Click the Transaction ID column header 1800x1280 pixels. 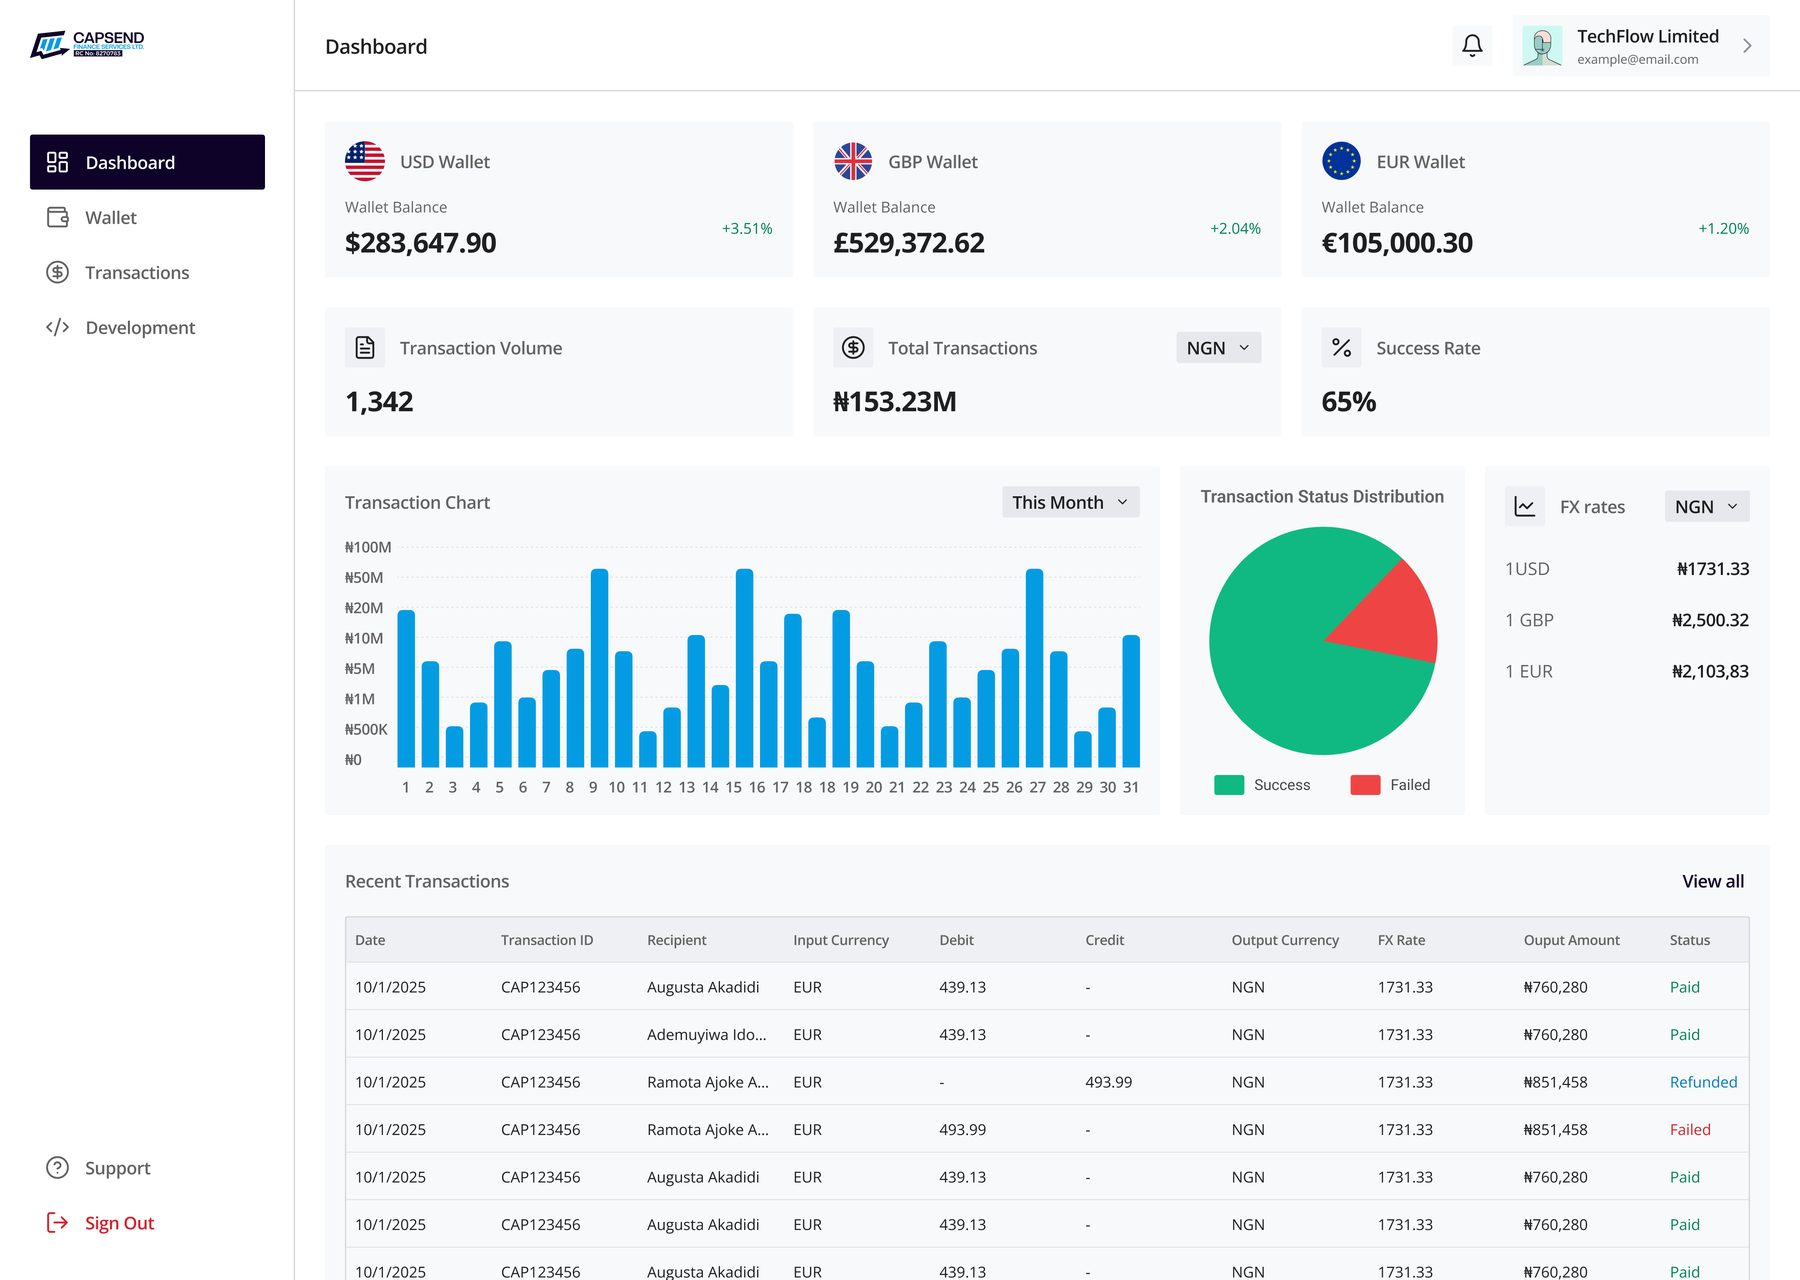pos(547,940)
